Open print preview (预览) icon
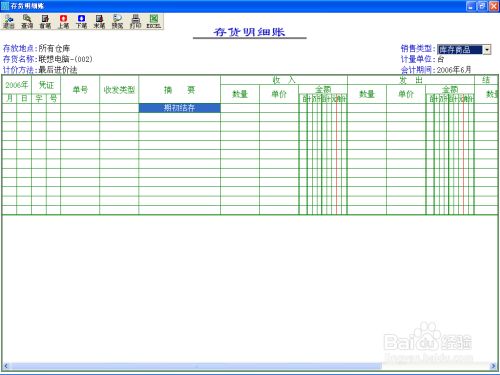Image resolution: width=500 pixels, height=375 pixels. pos(117,21)
